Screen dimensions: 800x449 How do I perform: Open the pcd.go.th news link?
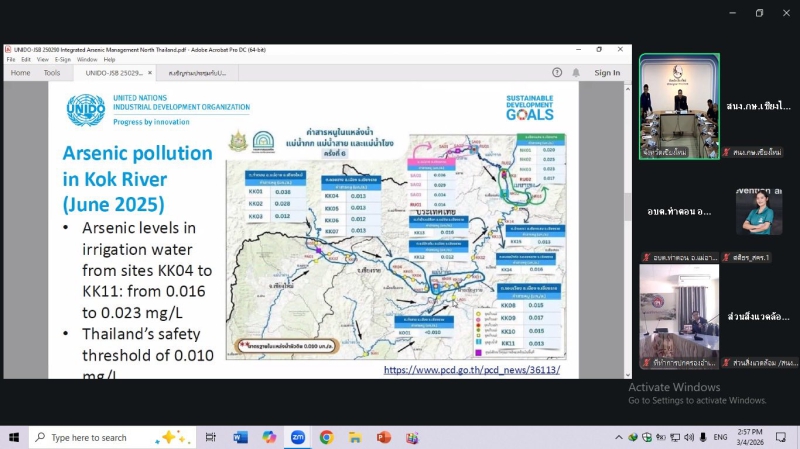click(472, 370)
